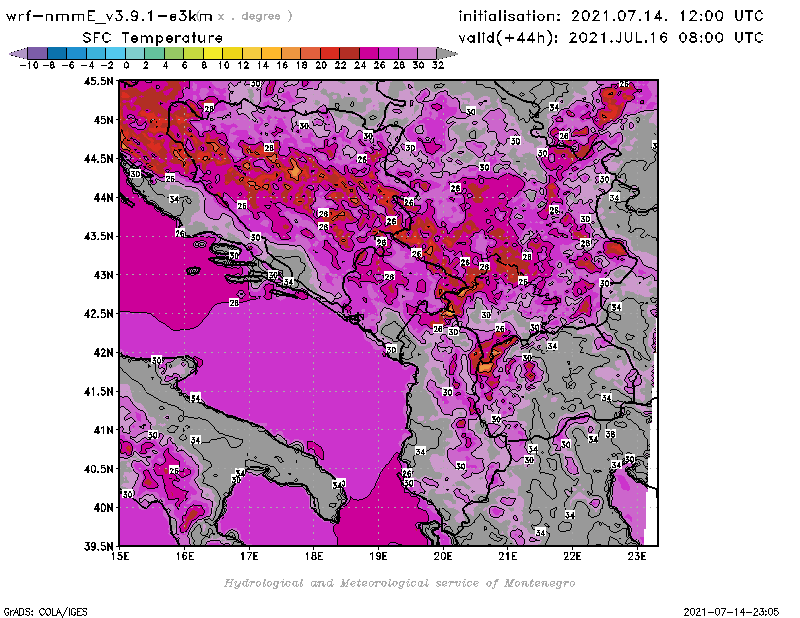Click the 38 contour label on the map
This screenshot has width=800, height=618.
[610, 434]
